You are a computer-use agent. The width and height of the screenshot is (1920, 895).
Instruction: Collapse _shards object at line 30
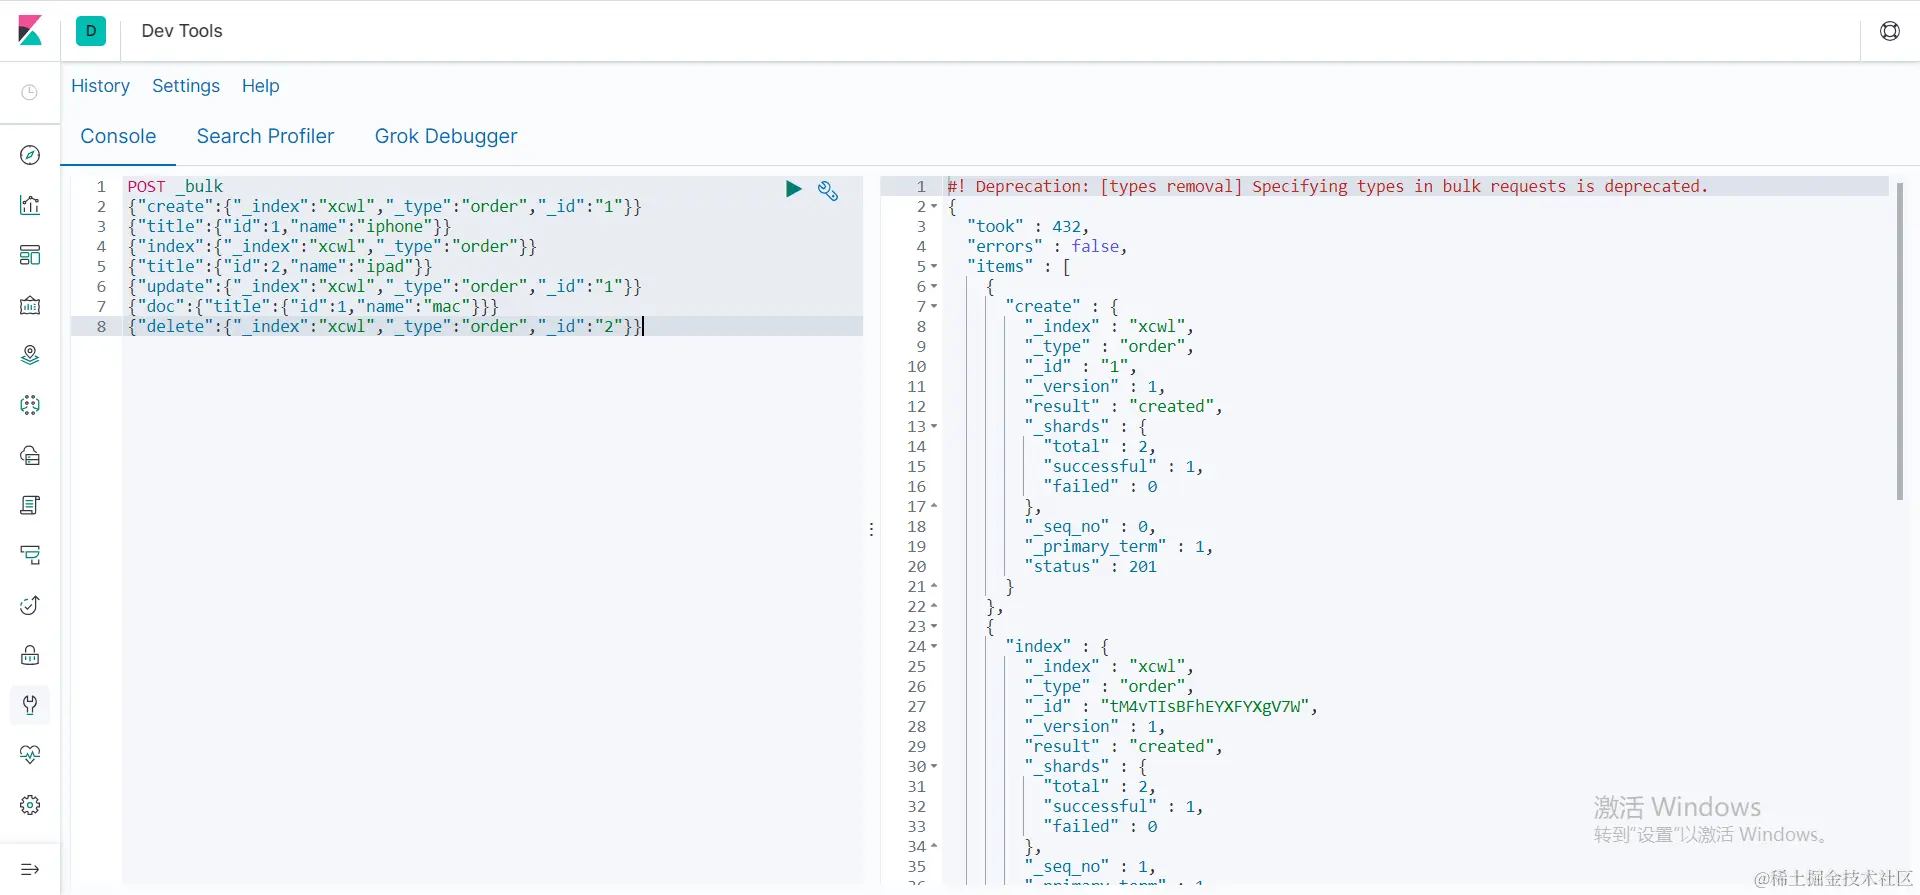pyautogui.click(x=934, y=767)
